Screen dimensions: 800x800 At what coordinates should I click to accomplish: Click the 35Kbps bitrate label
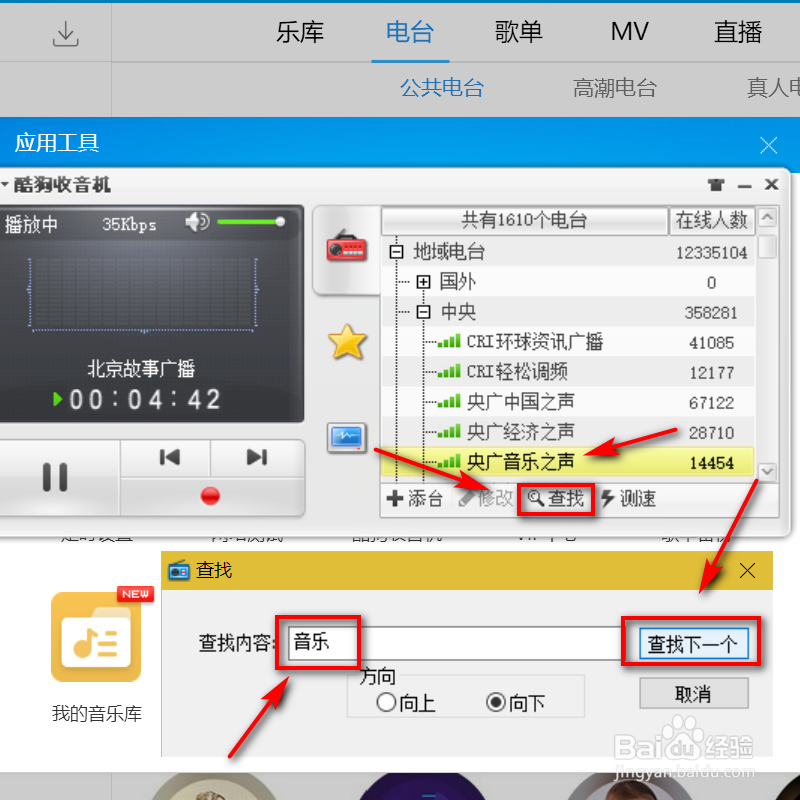click(129, 224)
